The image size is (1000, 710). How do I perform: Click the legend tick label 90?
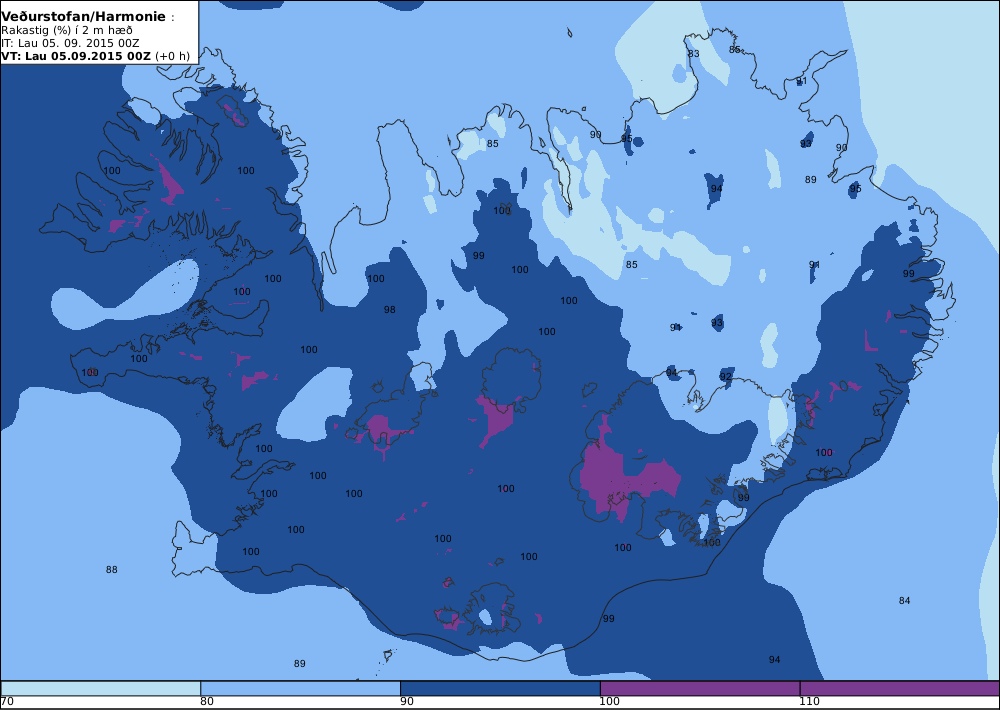407,702
